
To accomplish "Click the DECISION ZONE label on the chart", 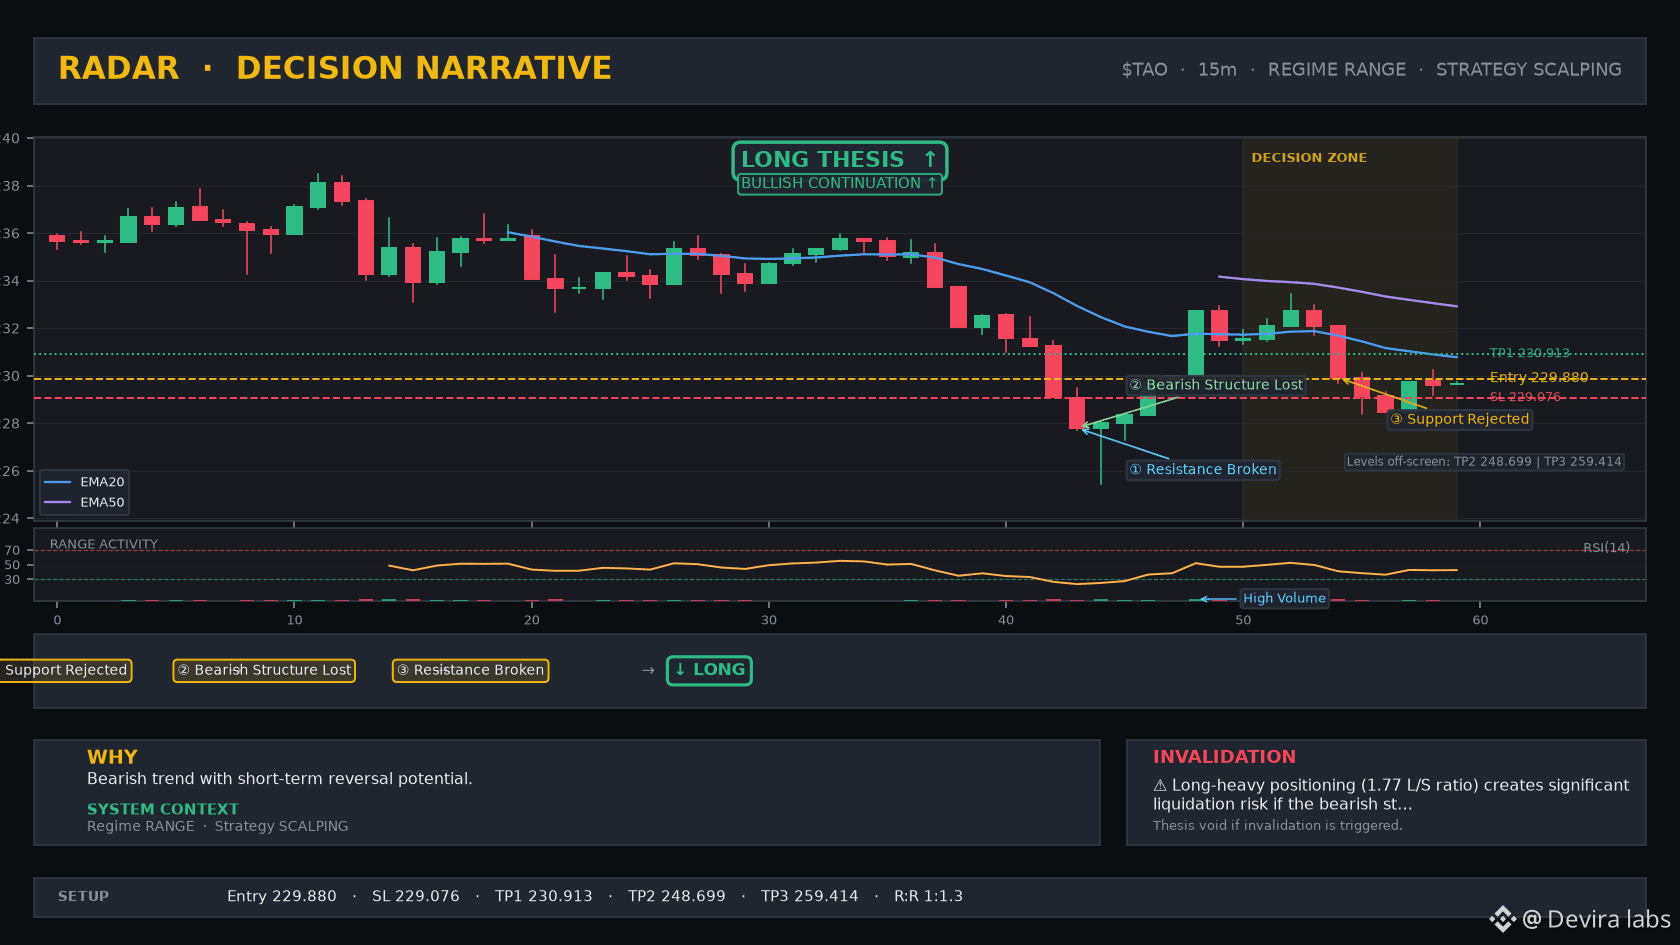I will (x=1308, y=158).
